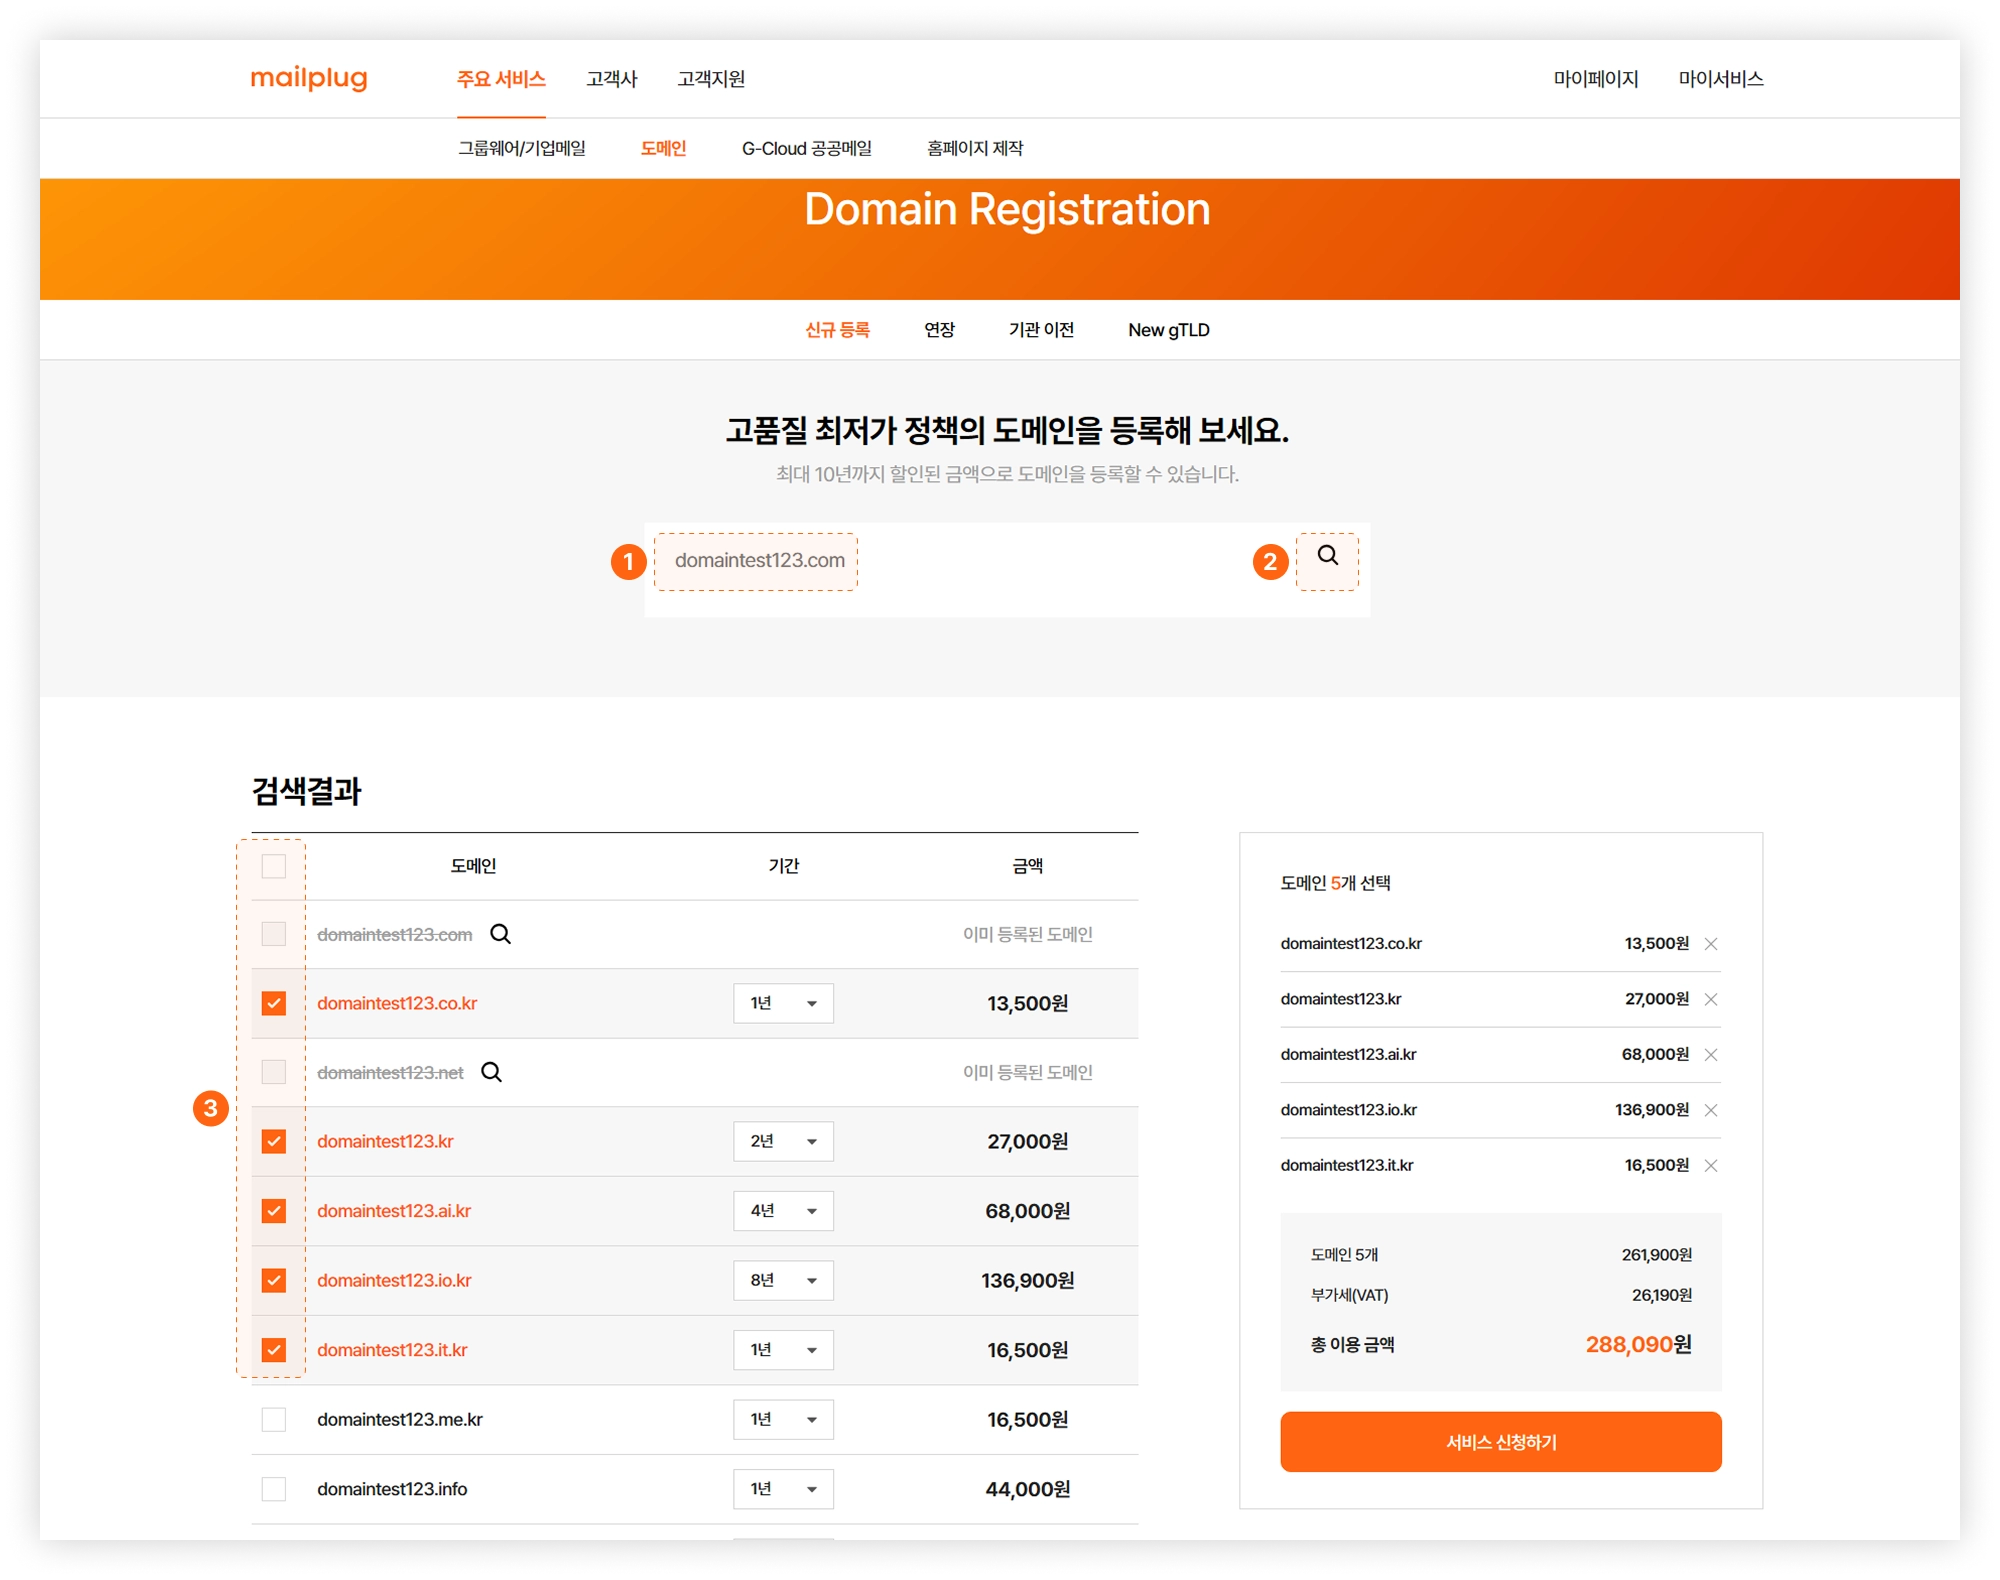Click the mailplug logo

[x=309, y=78]
